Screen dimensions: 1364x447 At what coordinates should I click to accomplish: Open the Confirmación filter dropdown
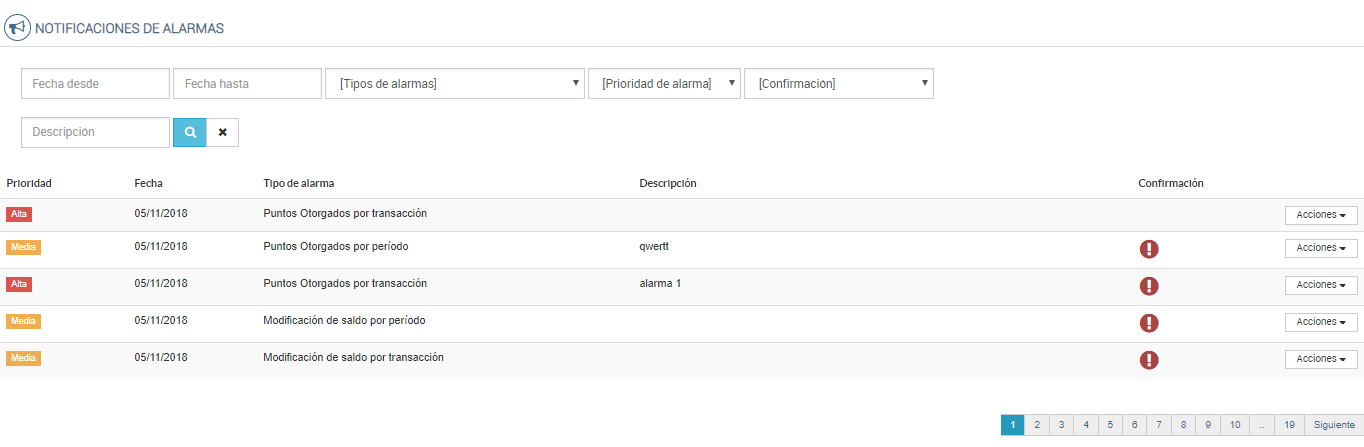point(838,84)
